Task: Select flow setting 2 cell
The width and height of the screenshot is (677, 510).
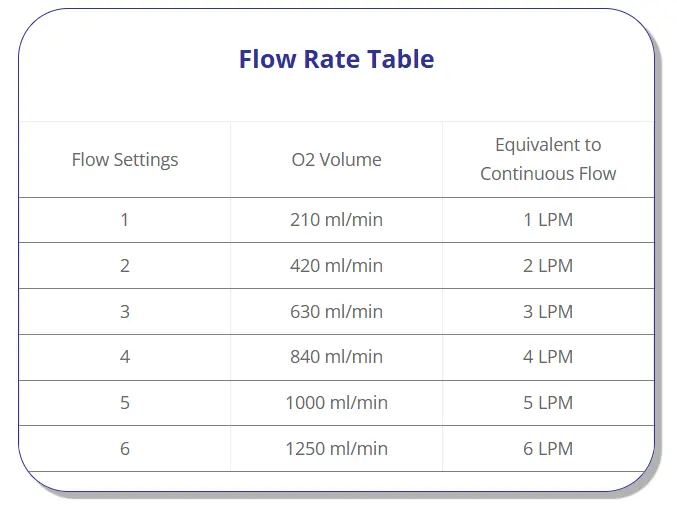Action: (125, 266)
